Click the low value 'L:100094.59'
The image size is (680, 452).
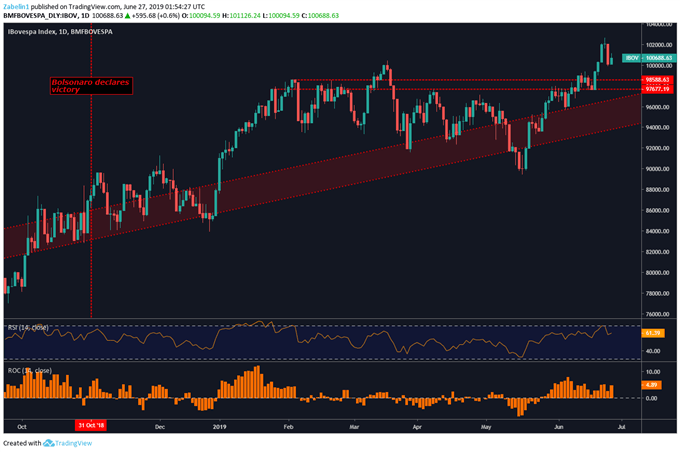(281, 16)
